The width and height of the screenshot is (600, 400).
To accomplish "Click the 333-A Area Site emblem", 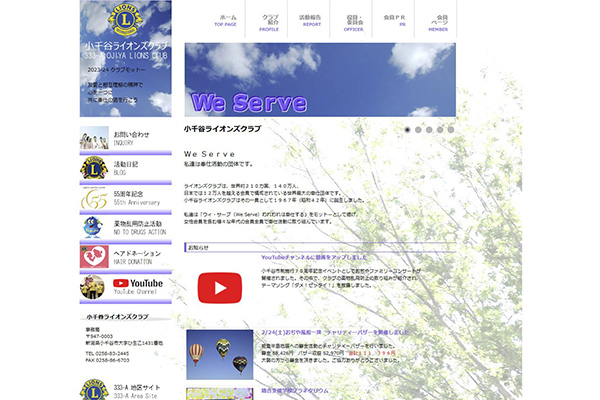I will click(x=94, y=390).
